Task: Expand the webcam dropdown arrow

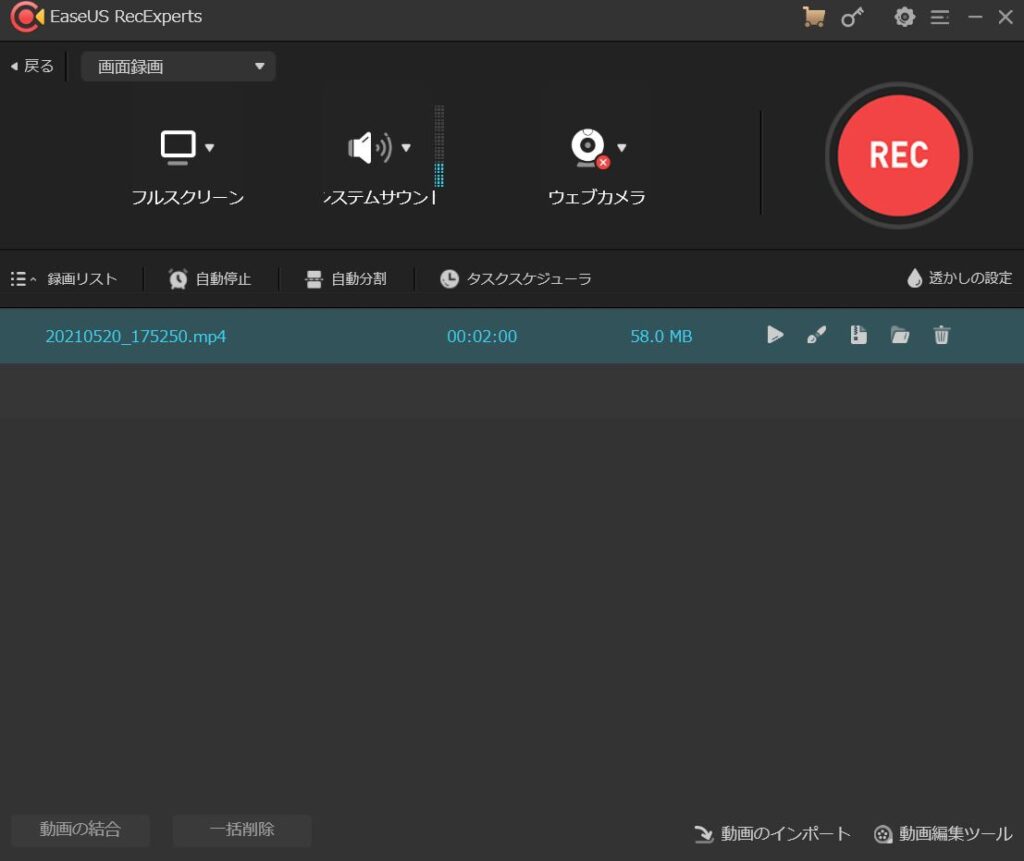Action: click(622, 148)
